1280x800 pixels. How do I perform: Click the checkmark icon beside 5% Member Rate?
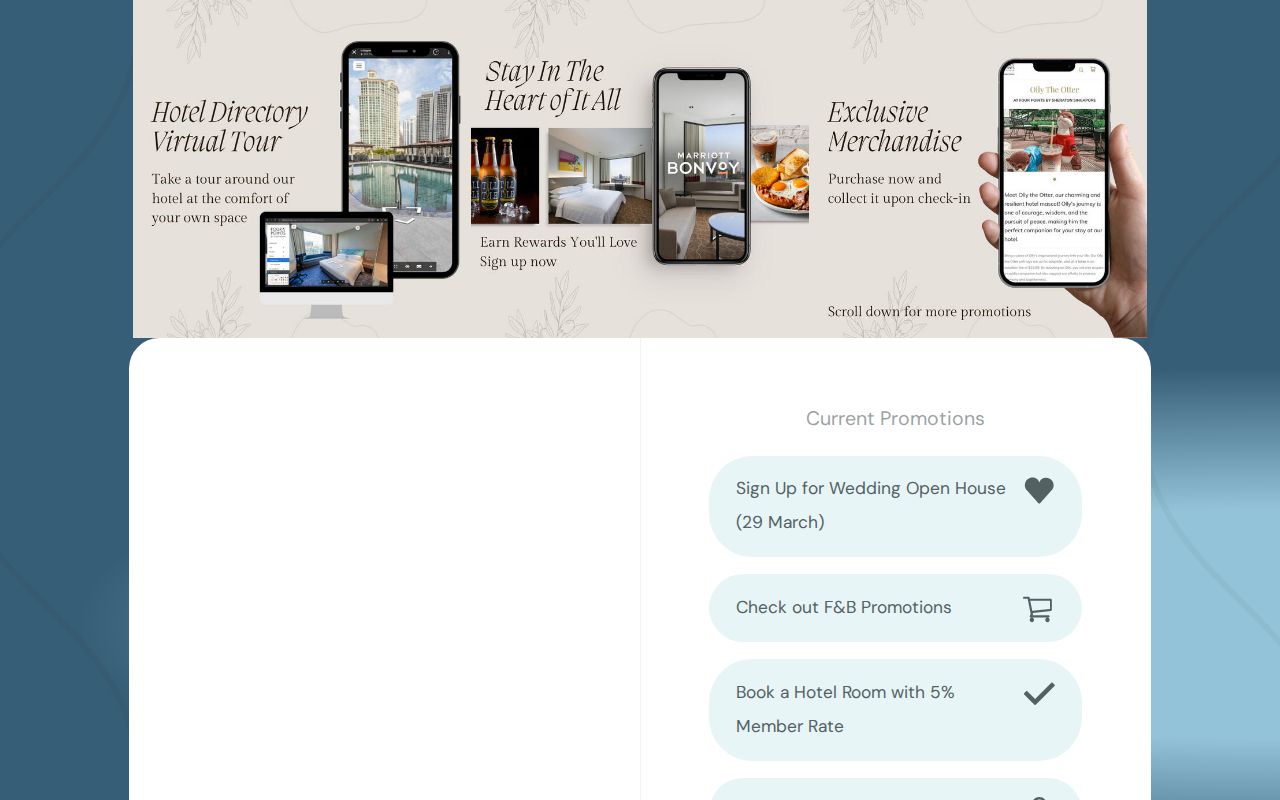[x=1039, y=693]
